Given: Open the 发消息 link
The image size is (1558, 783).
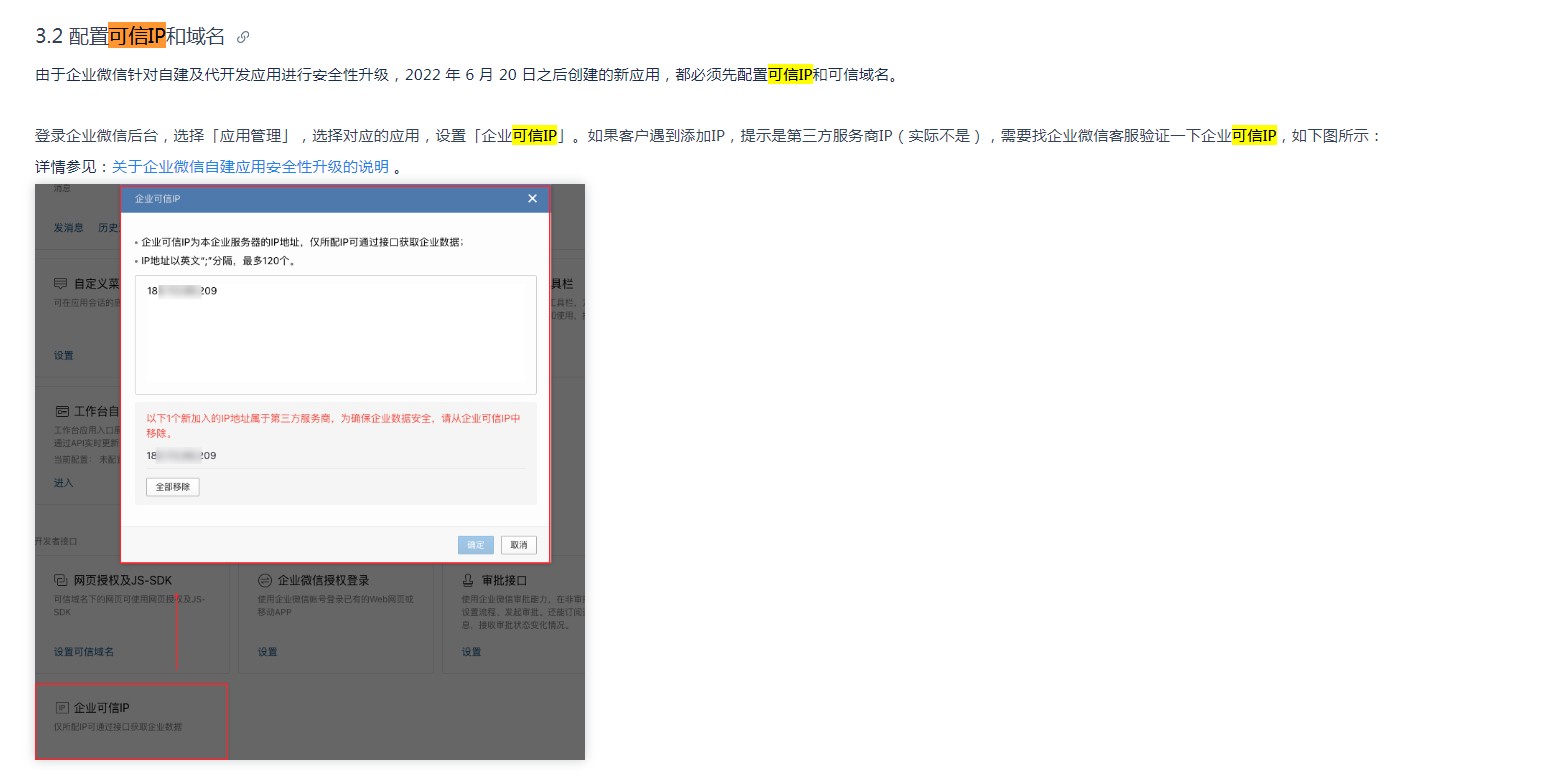Looking at the screenshot, I should click(x=69, y=228).
